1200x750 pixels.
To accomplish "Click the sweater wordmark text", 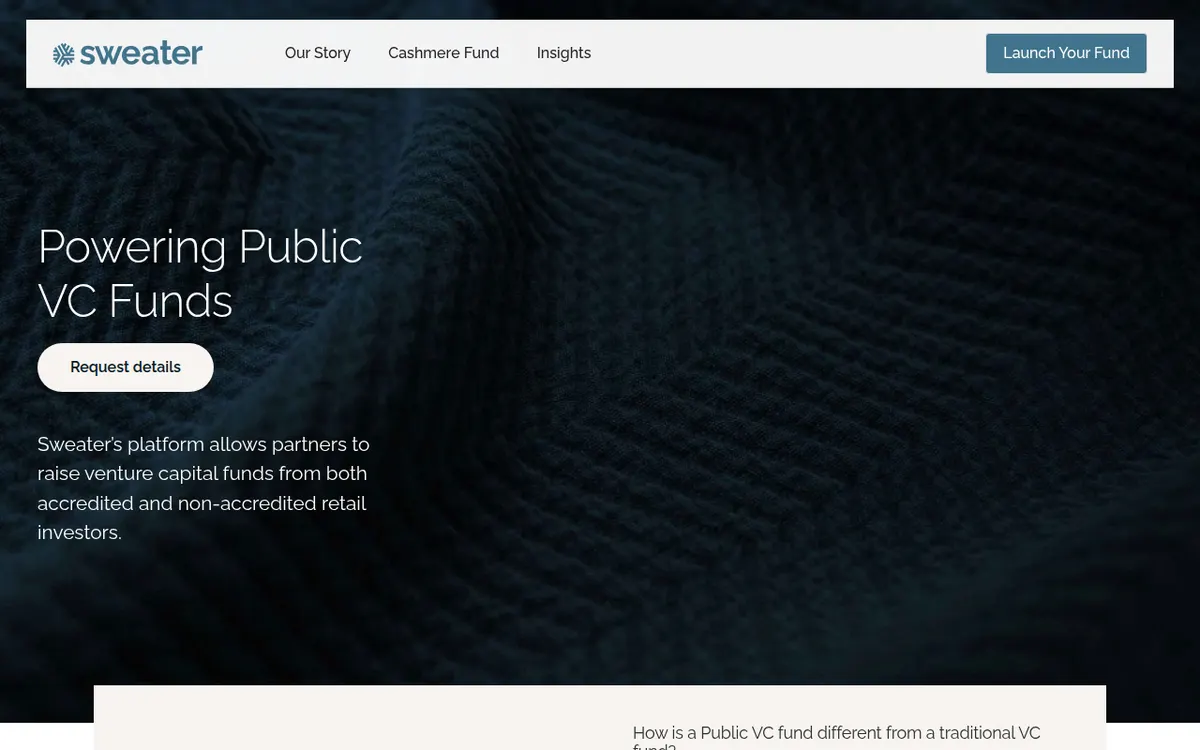I will (x=142, y=53).
